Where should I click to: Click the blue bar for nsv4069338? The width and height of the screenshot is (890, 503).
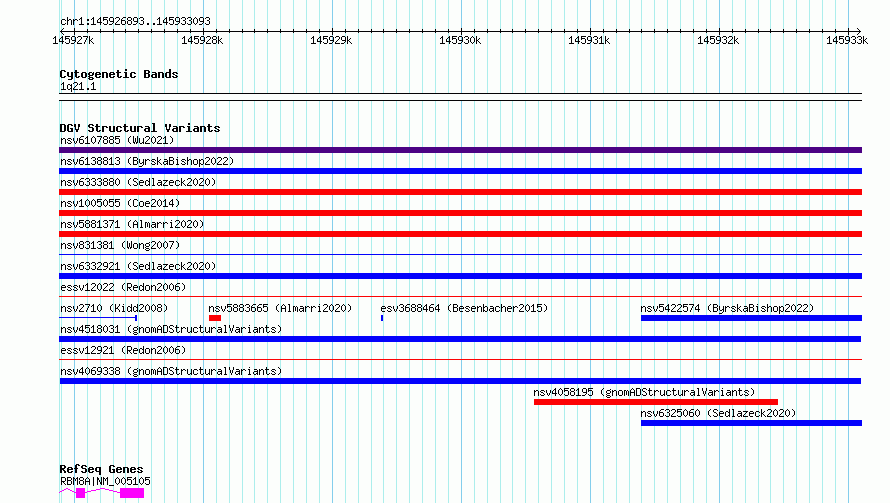(x=460, y=381)
